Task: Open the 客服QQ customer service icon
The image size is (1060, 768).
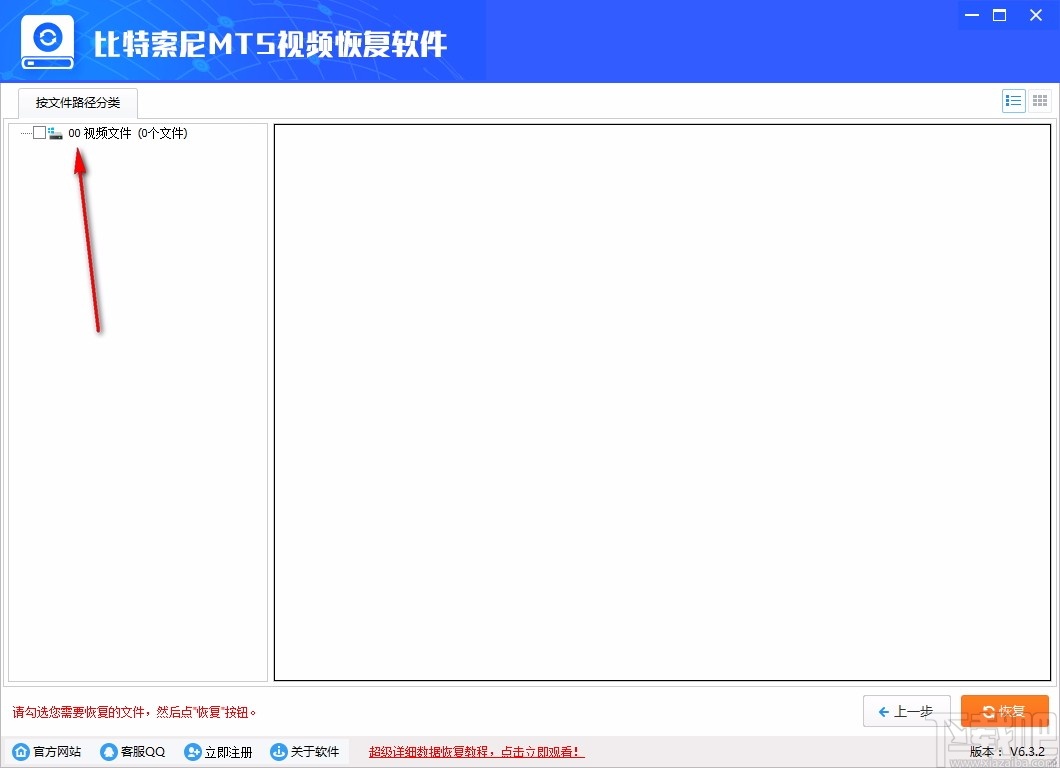Action: click(x=108, y=751)
